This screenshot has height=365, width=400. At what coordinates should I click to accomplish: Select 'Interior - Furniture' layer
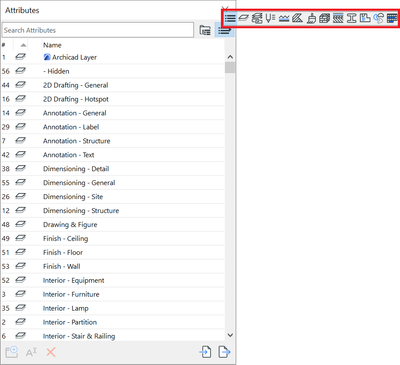[x=113, y=294]
